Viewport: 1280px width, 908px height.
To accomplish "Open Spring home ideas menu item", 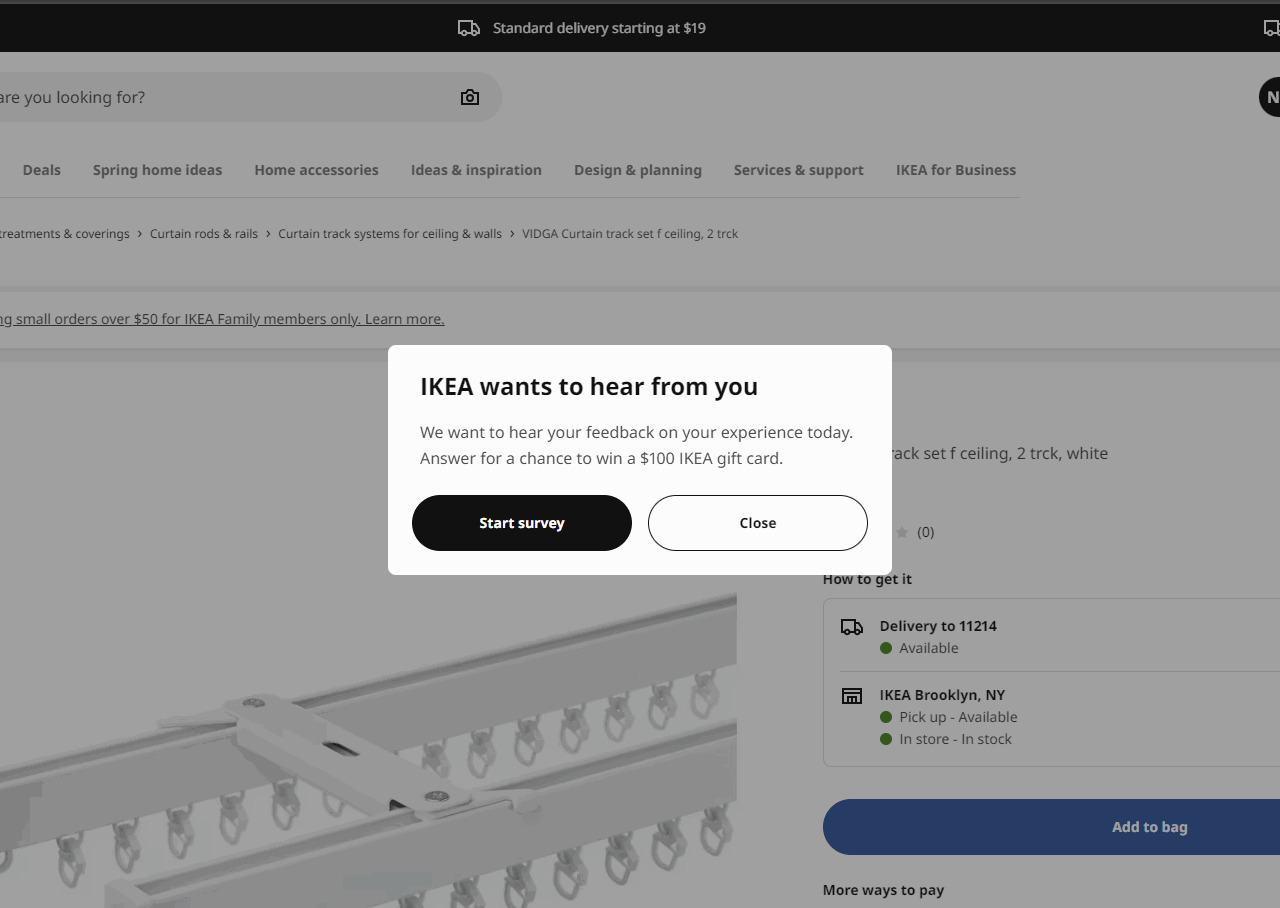I will (x=157, y=170).
